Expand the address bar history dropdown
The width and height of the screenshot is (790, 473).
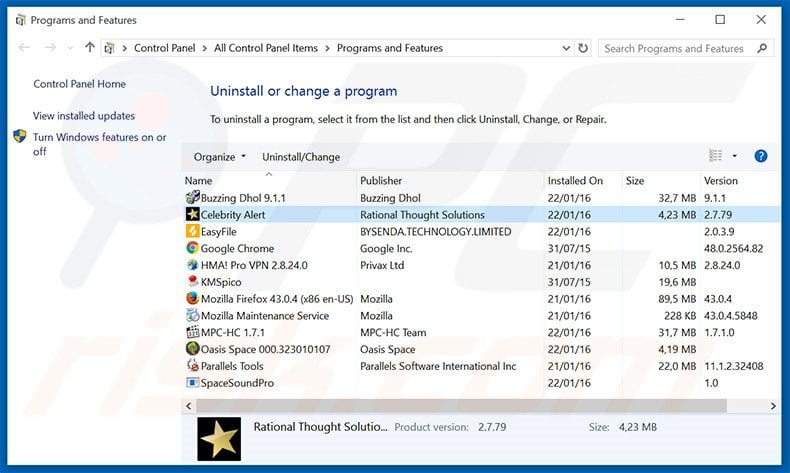[x=566, y=48]
